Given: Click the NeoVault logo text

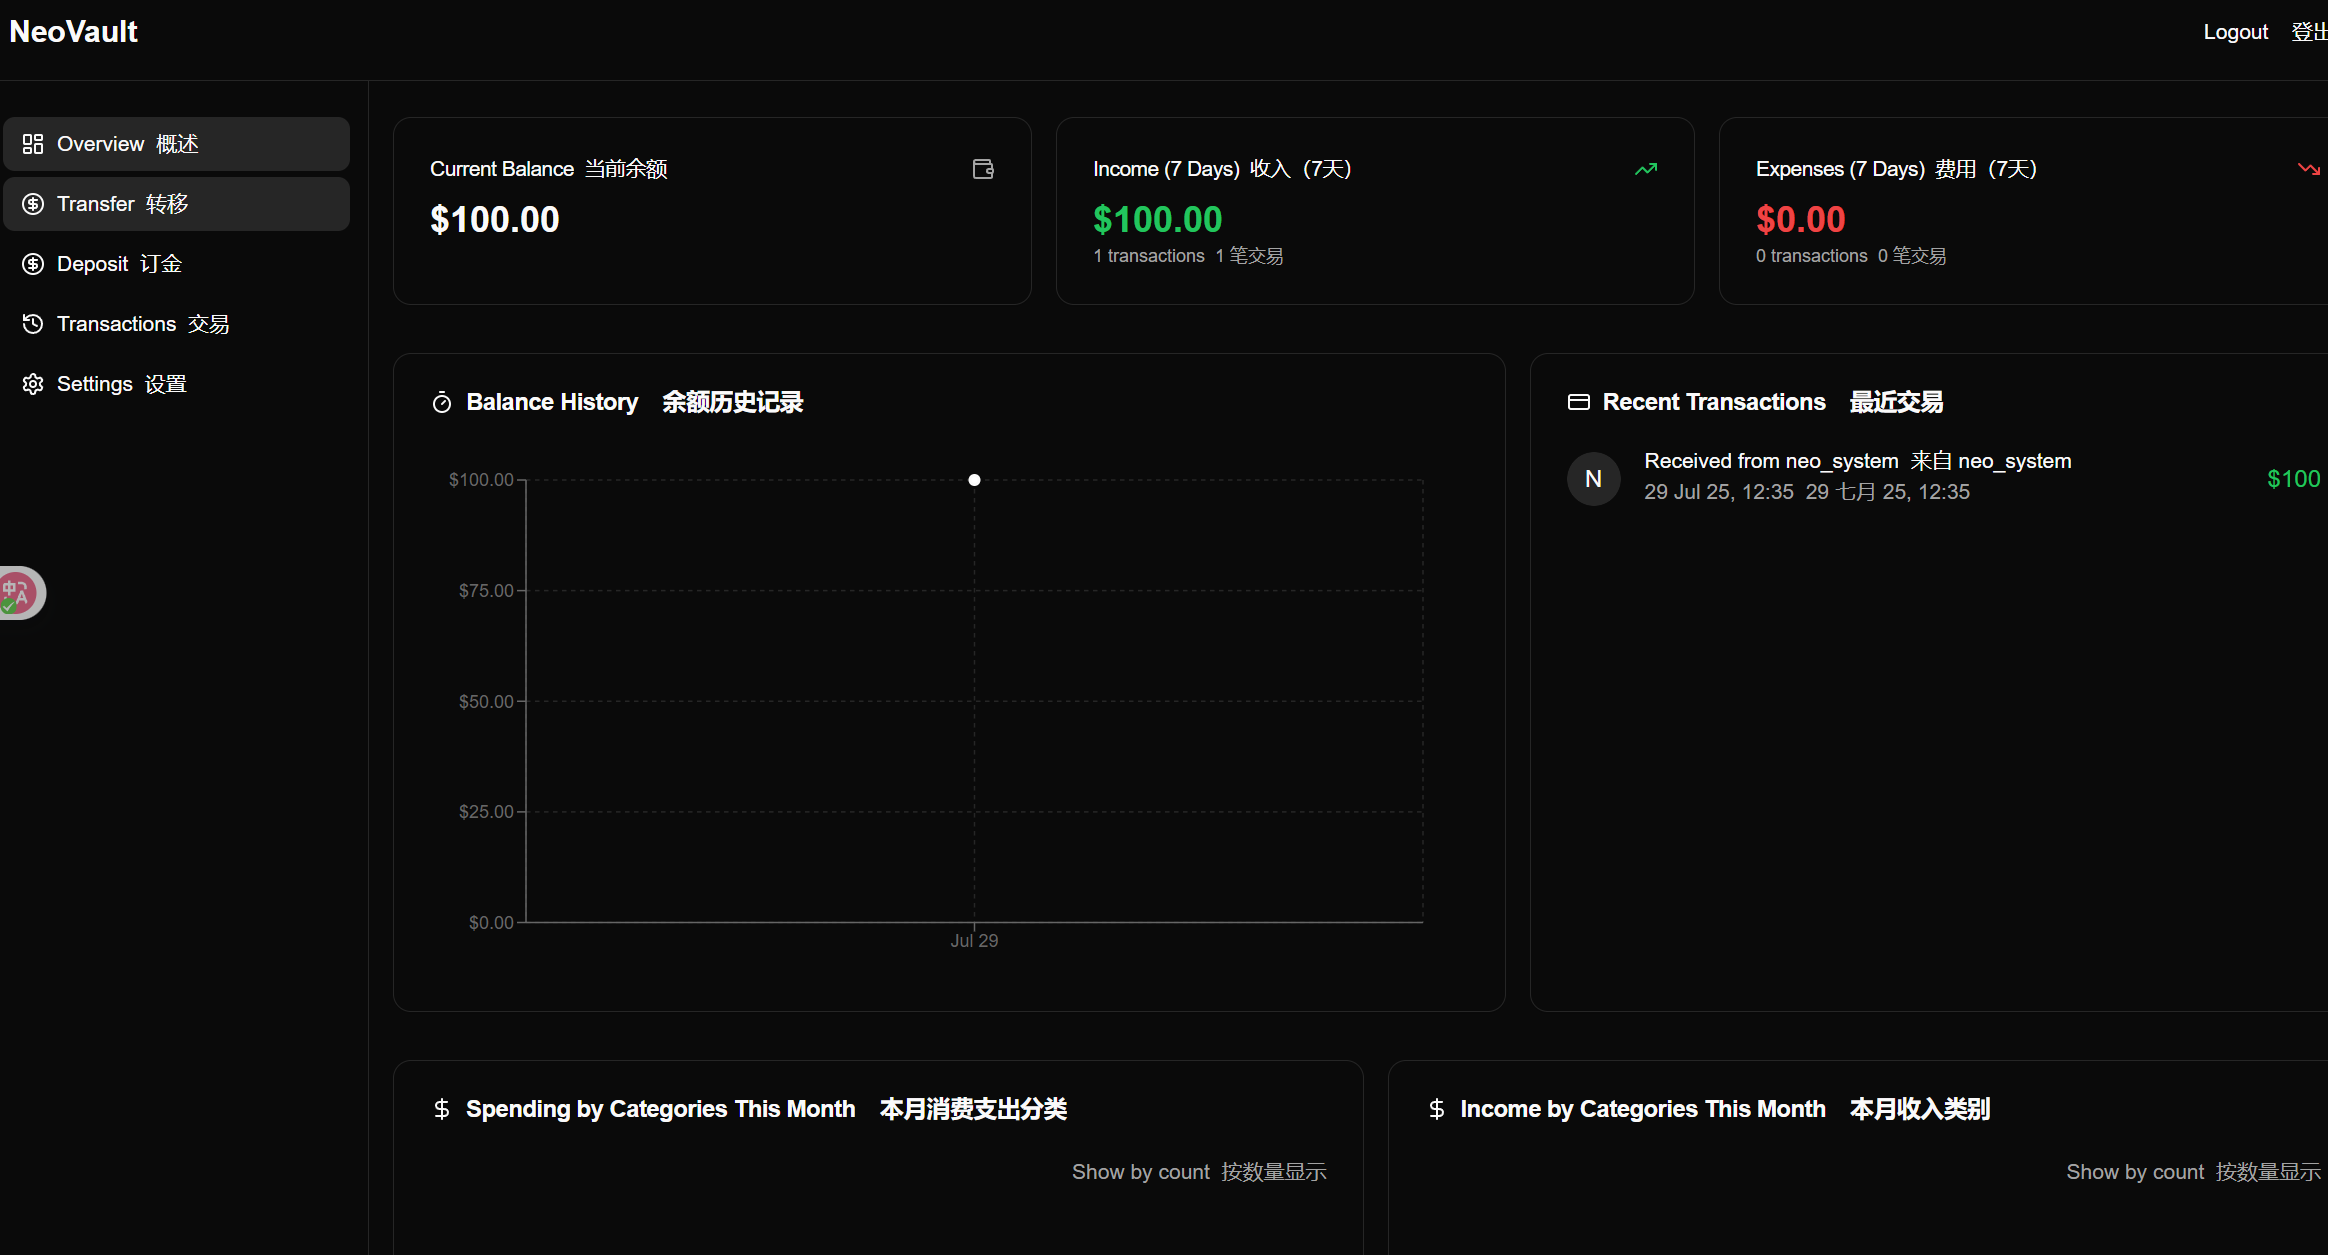Looking at the screenshot, I should point(74,32).
